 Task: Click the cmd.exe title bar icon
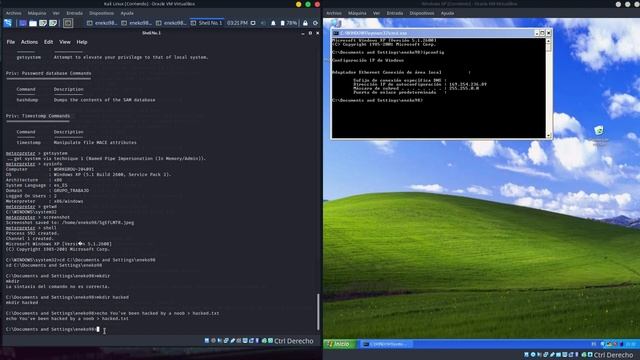click(x=336, y=33)
